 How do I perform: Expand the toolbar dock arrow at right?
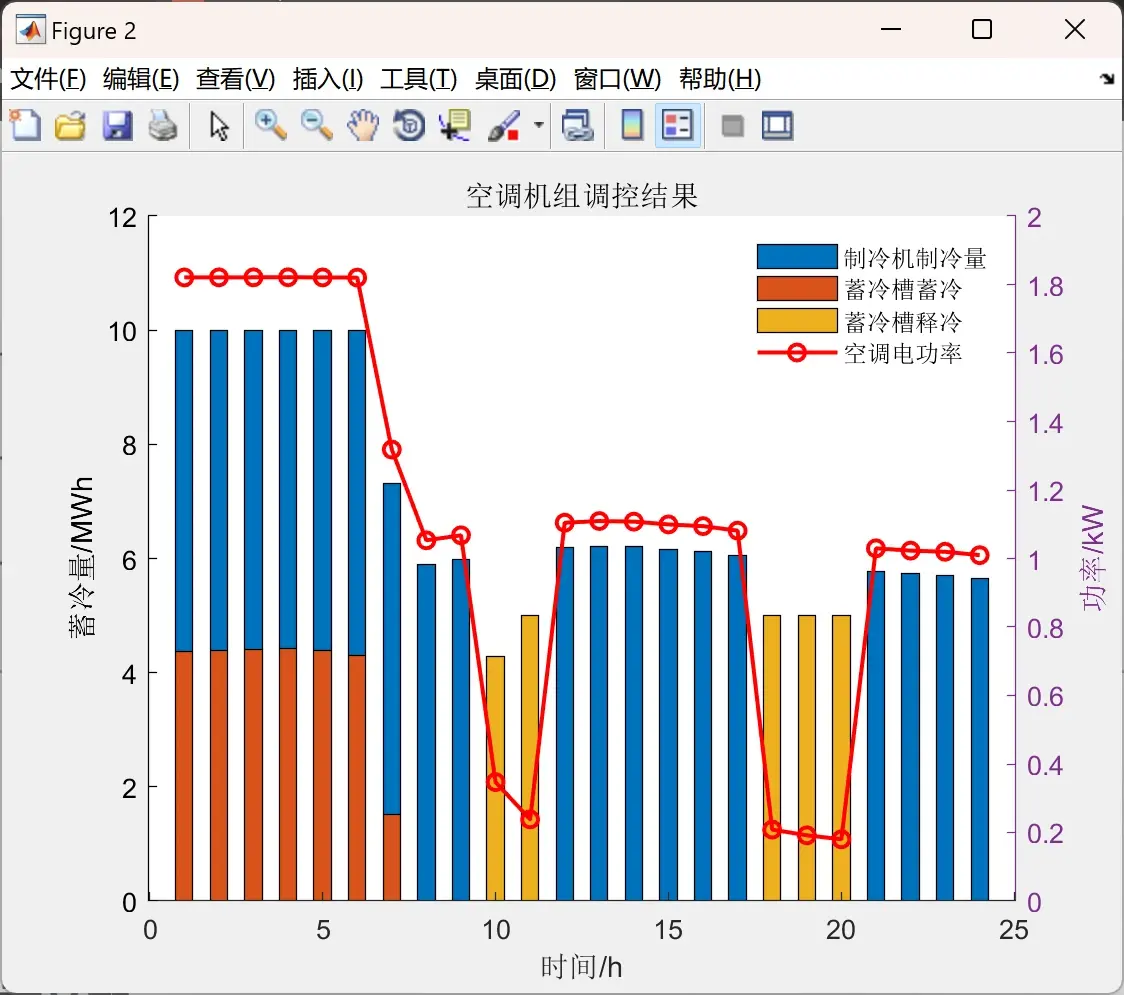point(1108,79)
